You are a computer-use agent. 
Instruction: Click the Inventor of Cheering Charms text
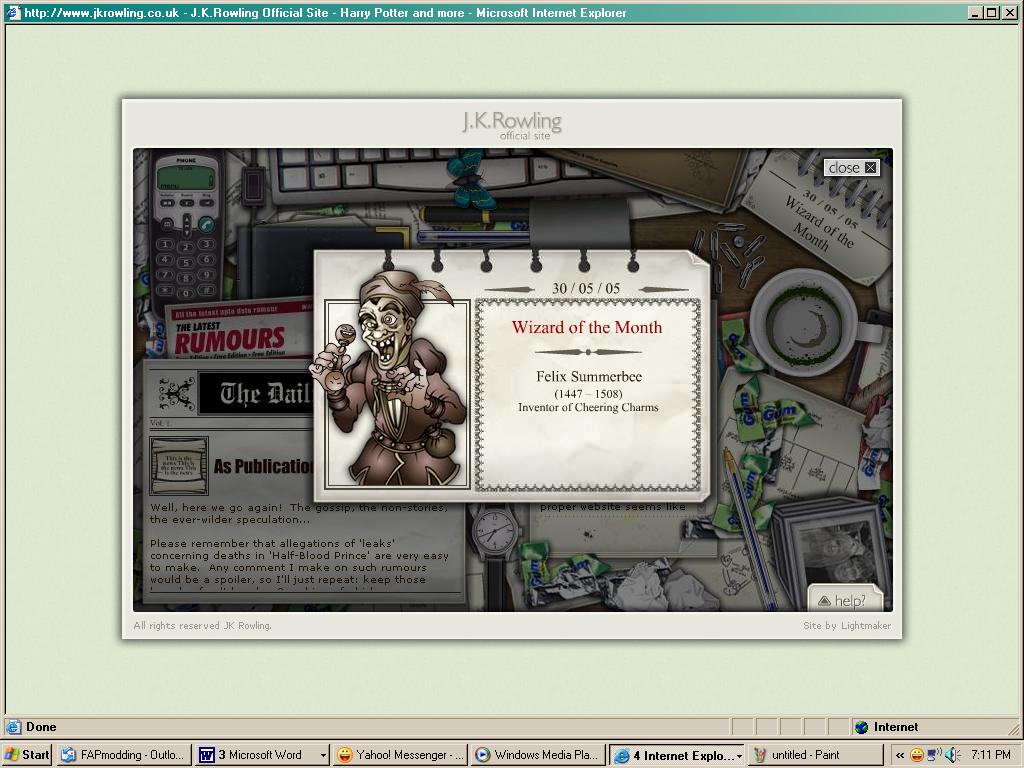tap(588, 408)
